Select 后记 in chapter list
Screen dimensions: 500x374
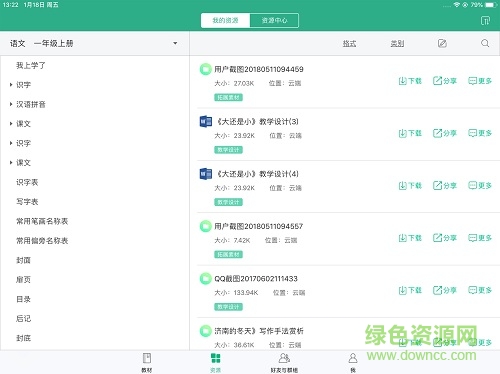[x=23, y=318]
